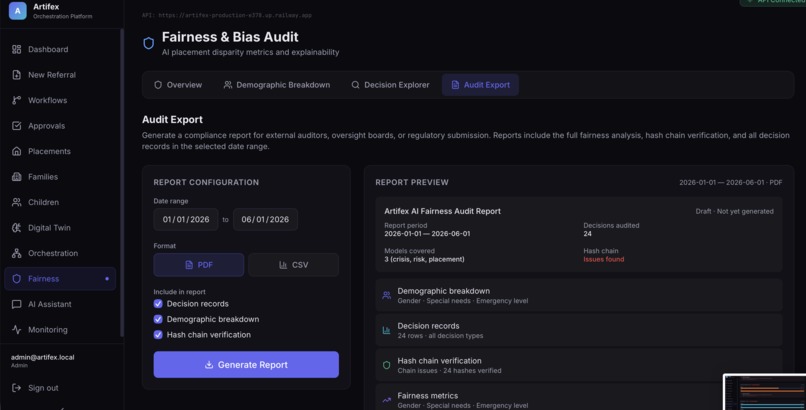Select PDF format option
Screen dimensions: 806x410
(x=198, y=265)
